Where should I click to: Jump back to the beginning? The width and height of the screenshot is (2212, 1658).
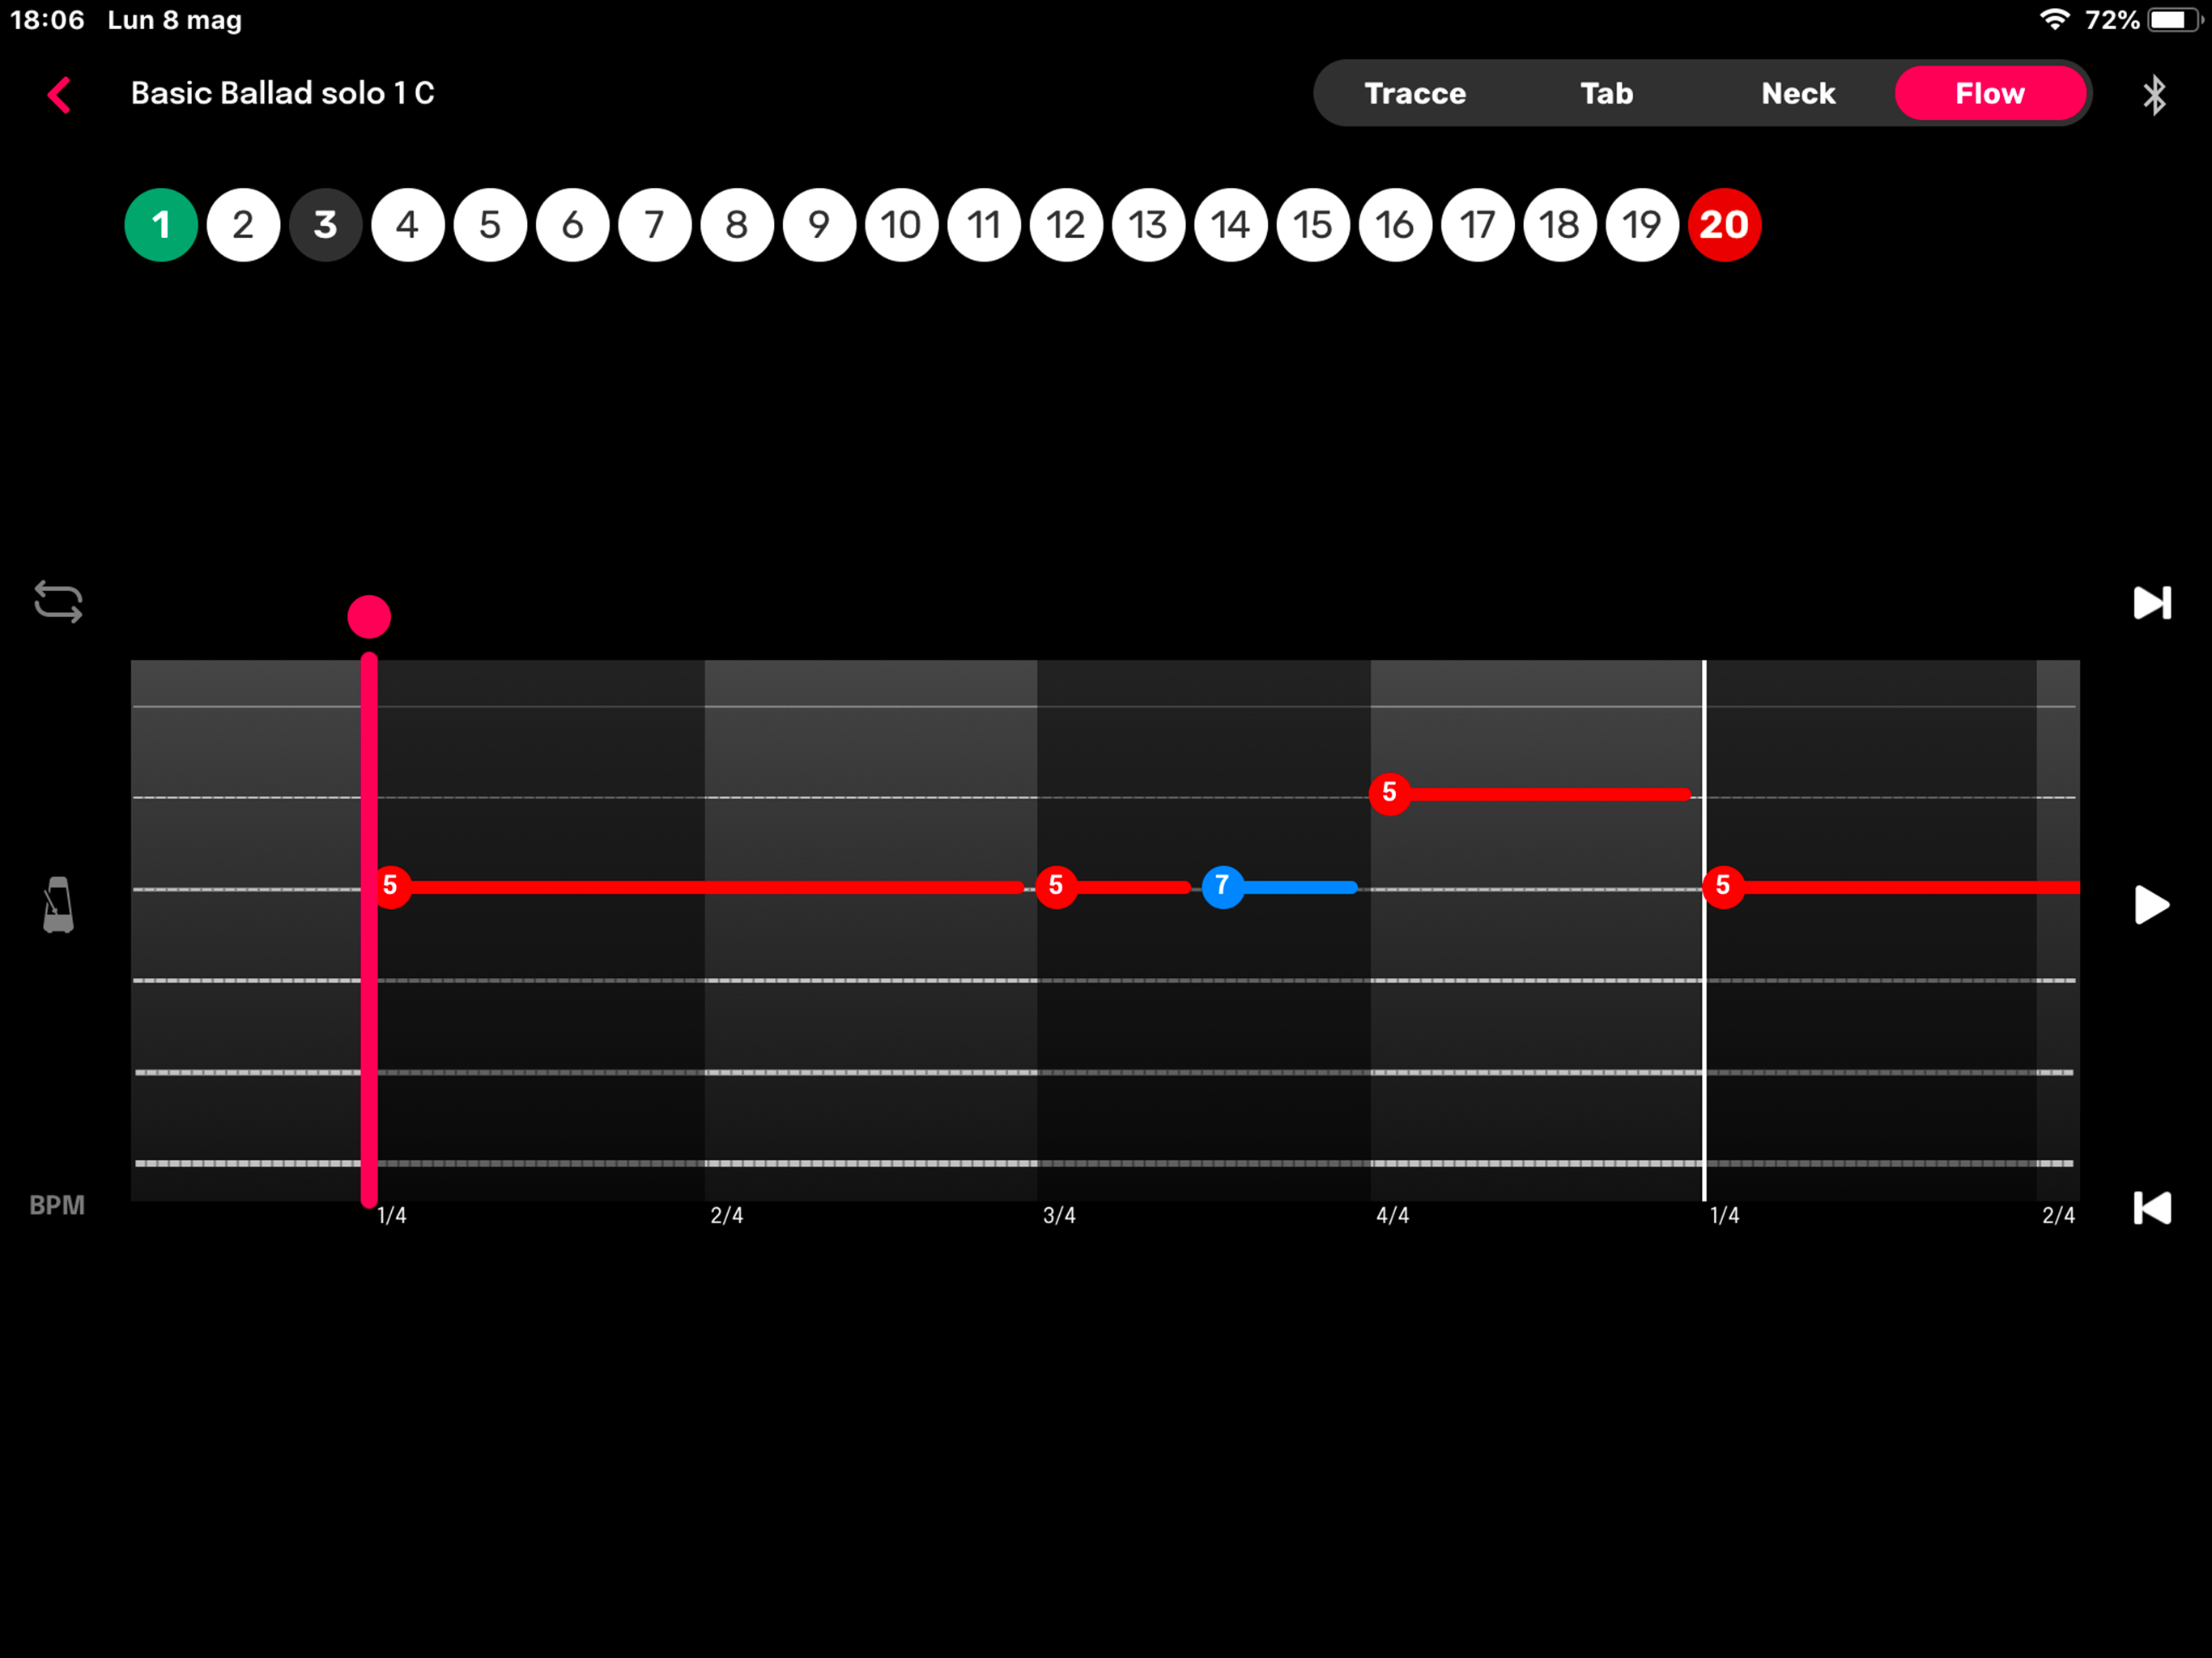coord(2151,1208)
